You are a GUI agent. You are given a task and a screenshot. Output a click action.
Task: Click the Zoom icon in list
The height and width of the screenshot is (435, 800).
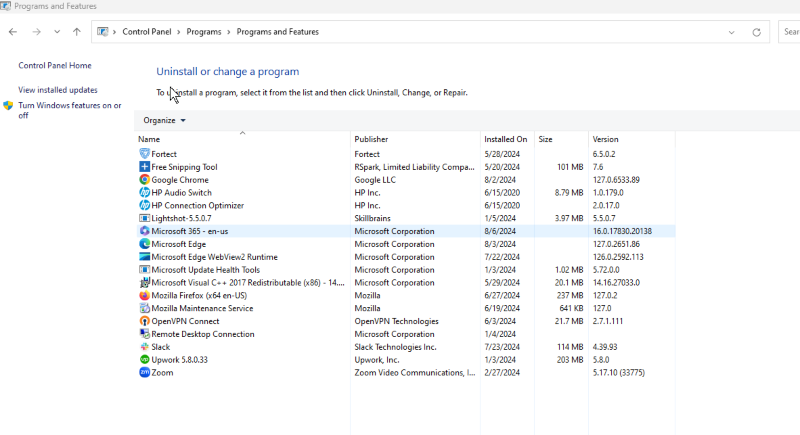pos(144,372)
